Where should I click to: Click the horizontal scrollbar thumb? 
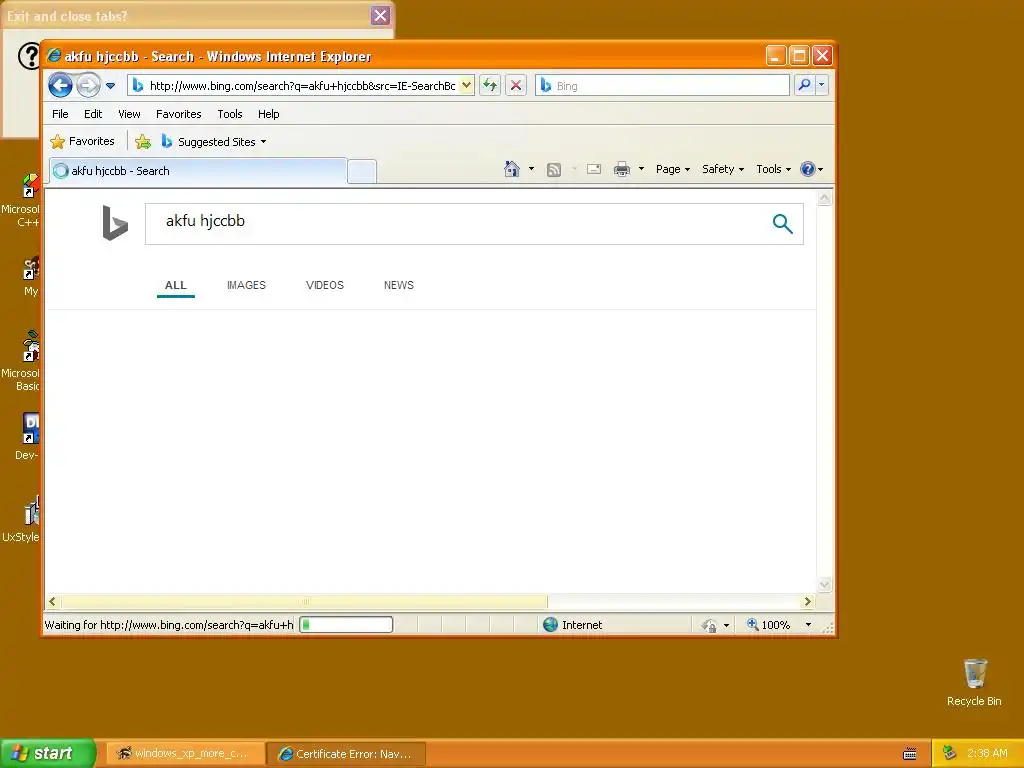[304, 601]
